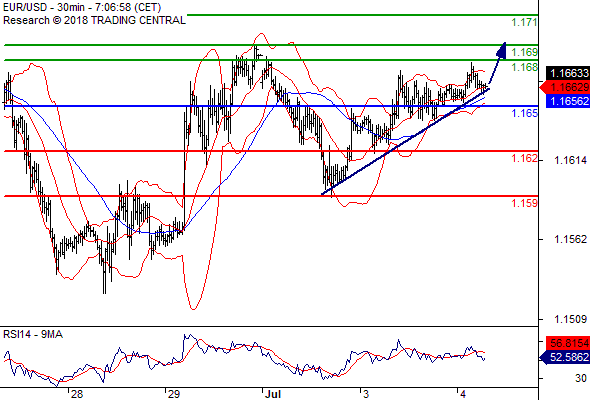Click the date label 3 on time axis

[x=366, y=394]
